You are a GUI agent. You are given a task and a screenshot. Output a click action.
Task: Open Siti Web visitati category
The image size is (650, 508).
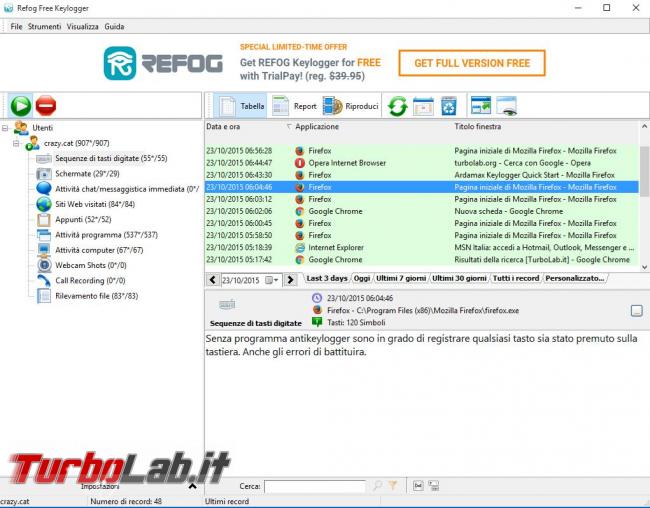(95, 204)
